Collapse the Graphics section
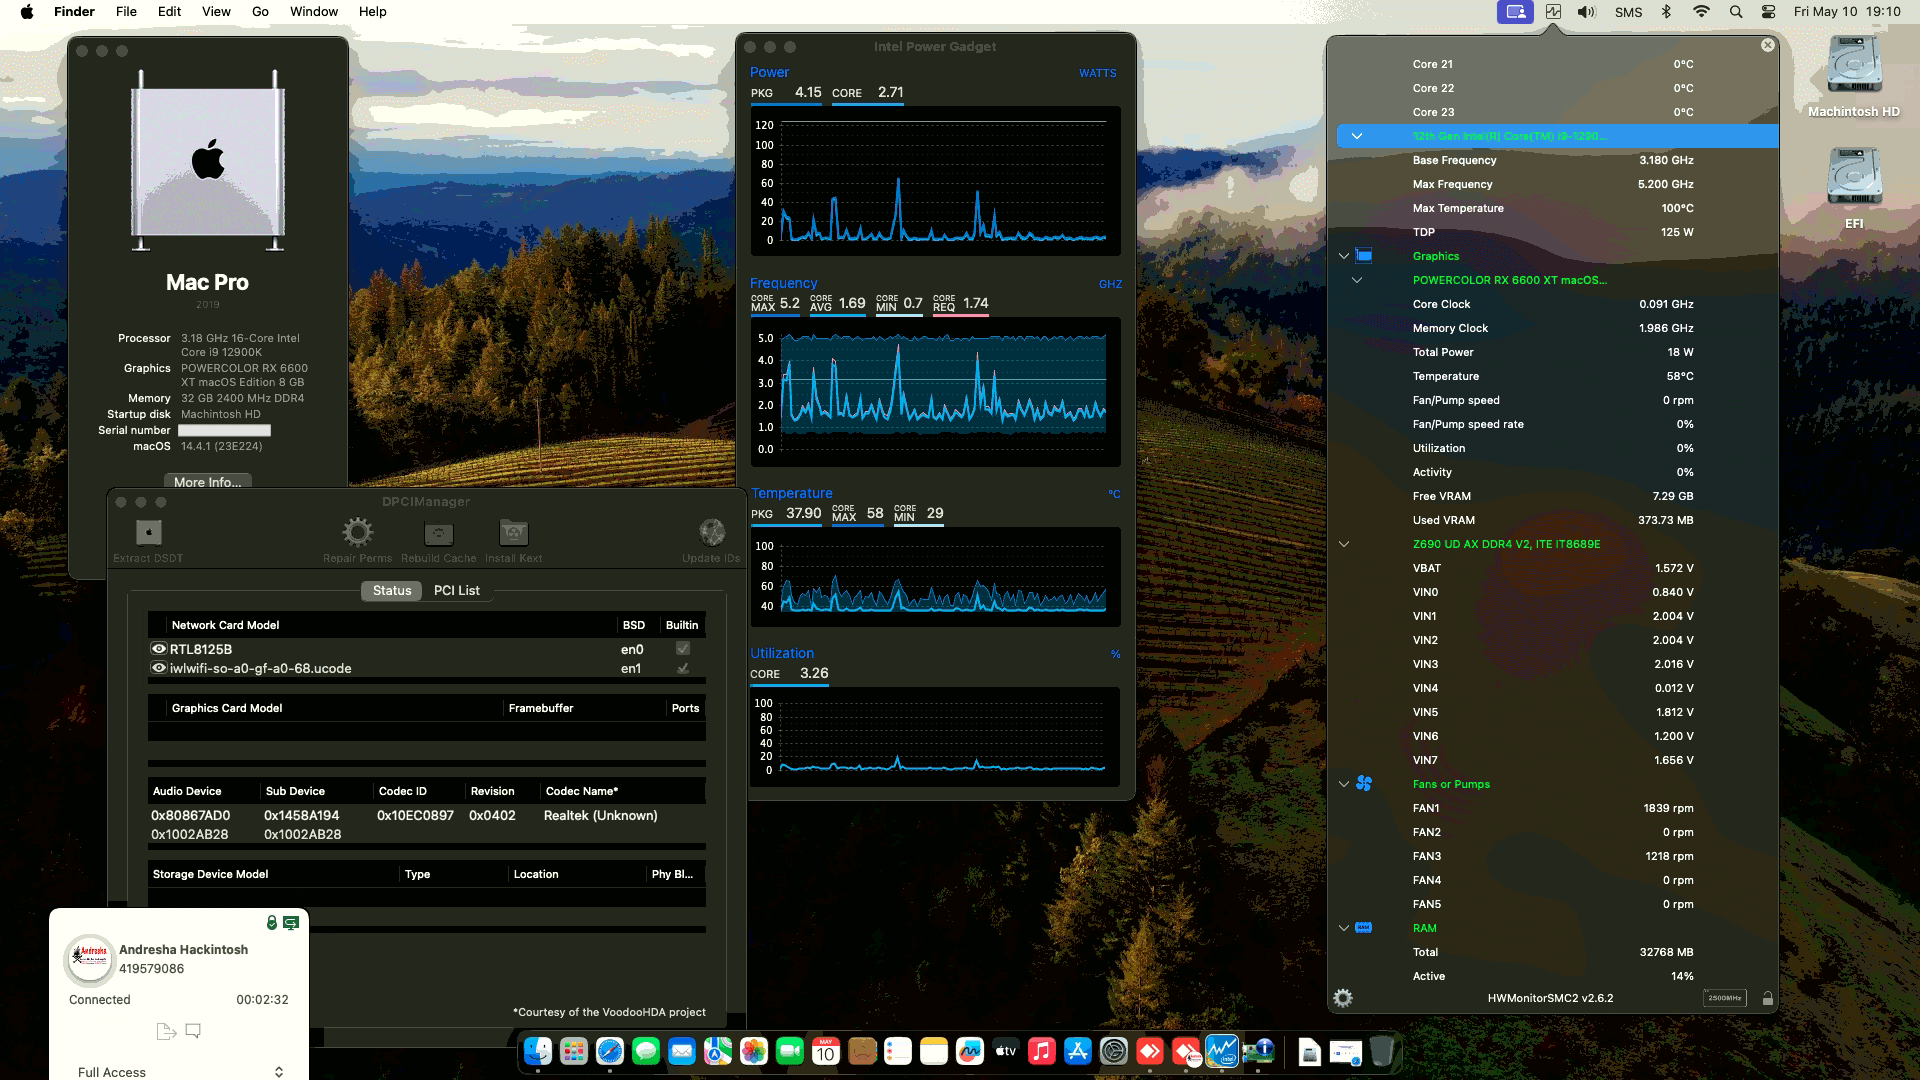Viewport: 1920px width, 1080px height. click(x=1344, y=256)
